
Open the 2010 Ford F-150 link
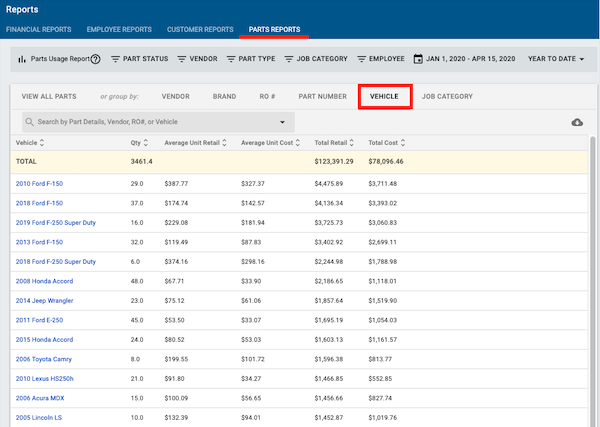coord(39,184)
